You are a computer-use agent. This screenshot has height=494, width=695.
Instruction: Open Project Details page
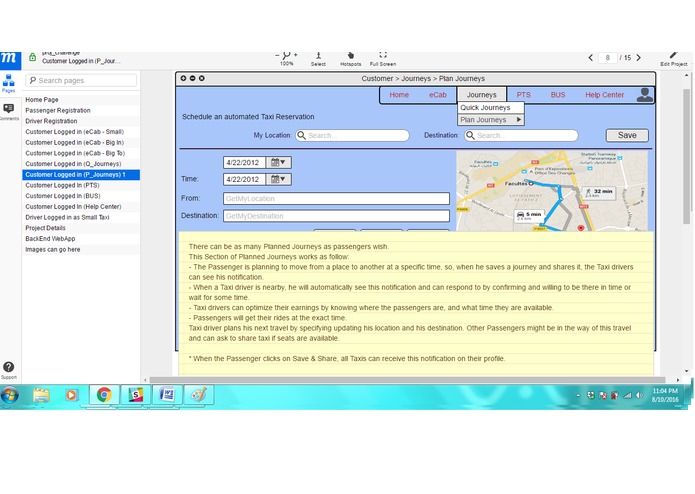tap(81, 228)
